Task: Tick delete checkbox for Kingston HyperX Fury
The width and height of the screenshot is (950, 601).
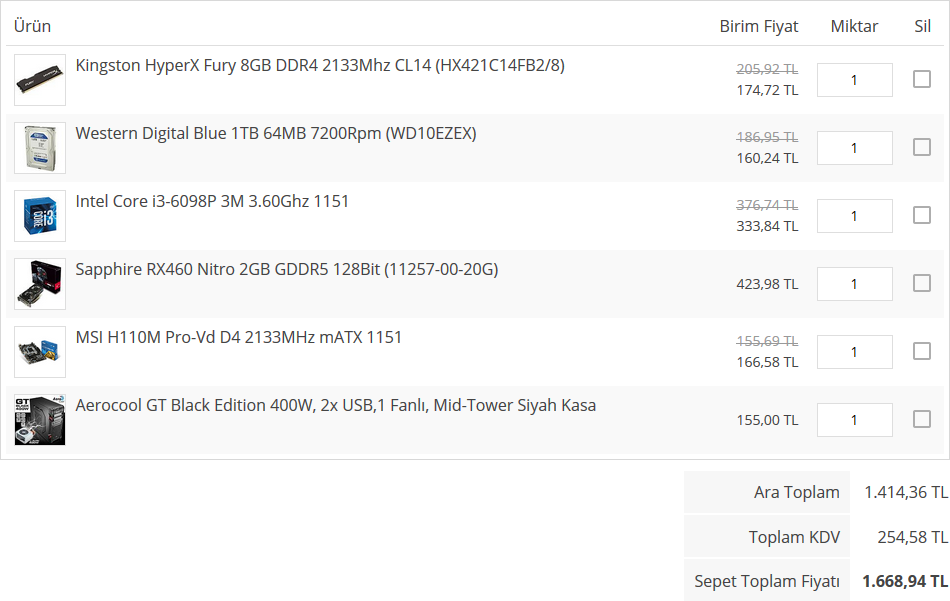Action: 922,79
